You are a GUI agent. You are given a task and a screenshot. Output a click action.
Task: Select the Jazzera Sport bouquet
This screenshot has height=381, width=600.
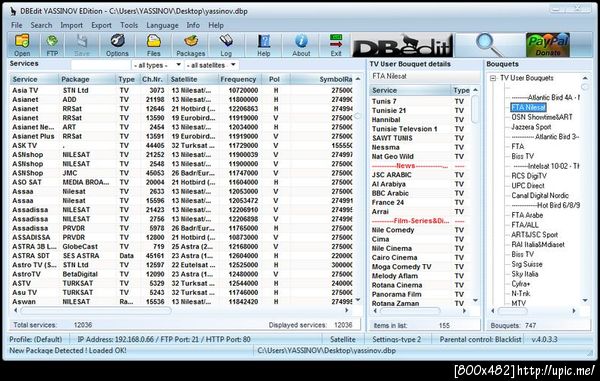(x=531, y=127)
